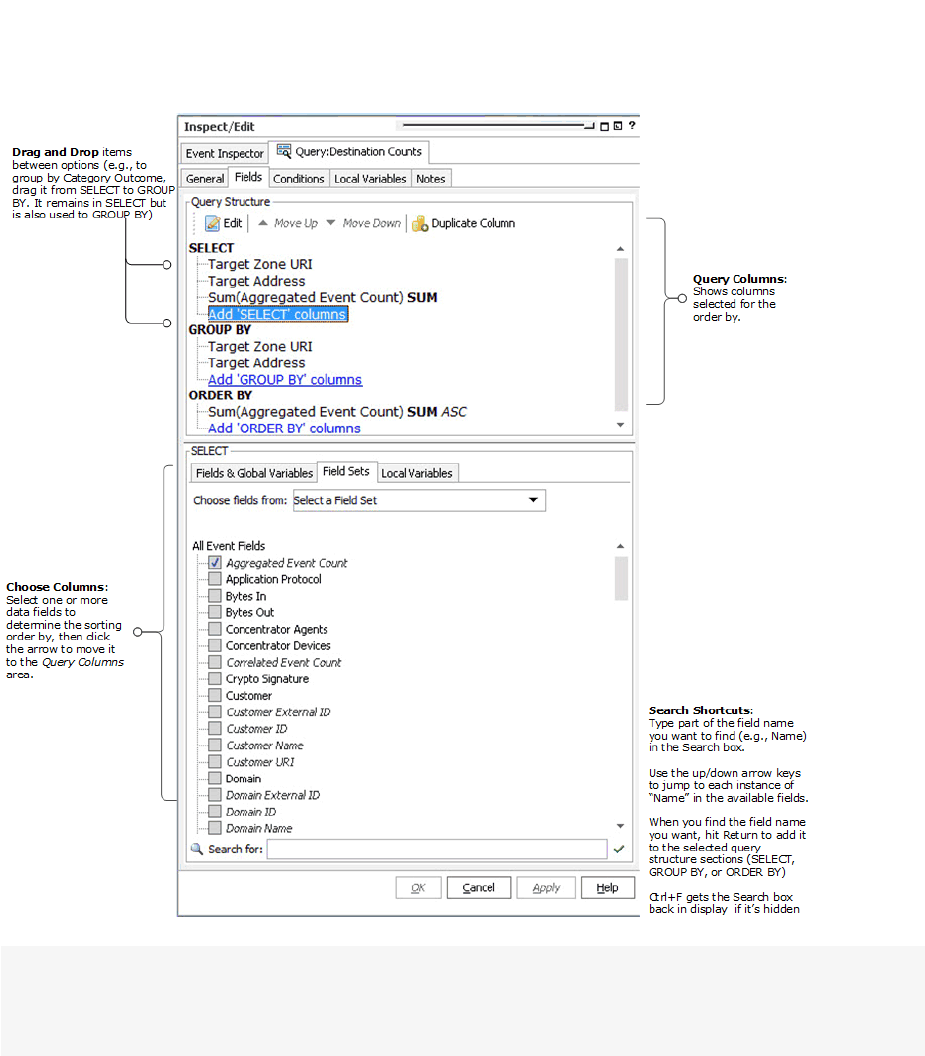Click the Help button
The image size is (925, 1056).
tap(607, 888)
